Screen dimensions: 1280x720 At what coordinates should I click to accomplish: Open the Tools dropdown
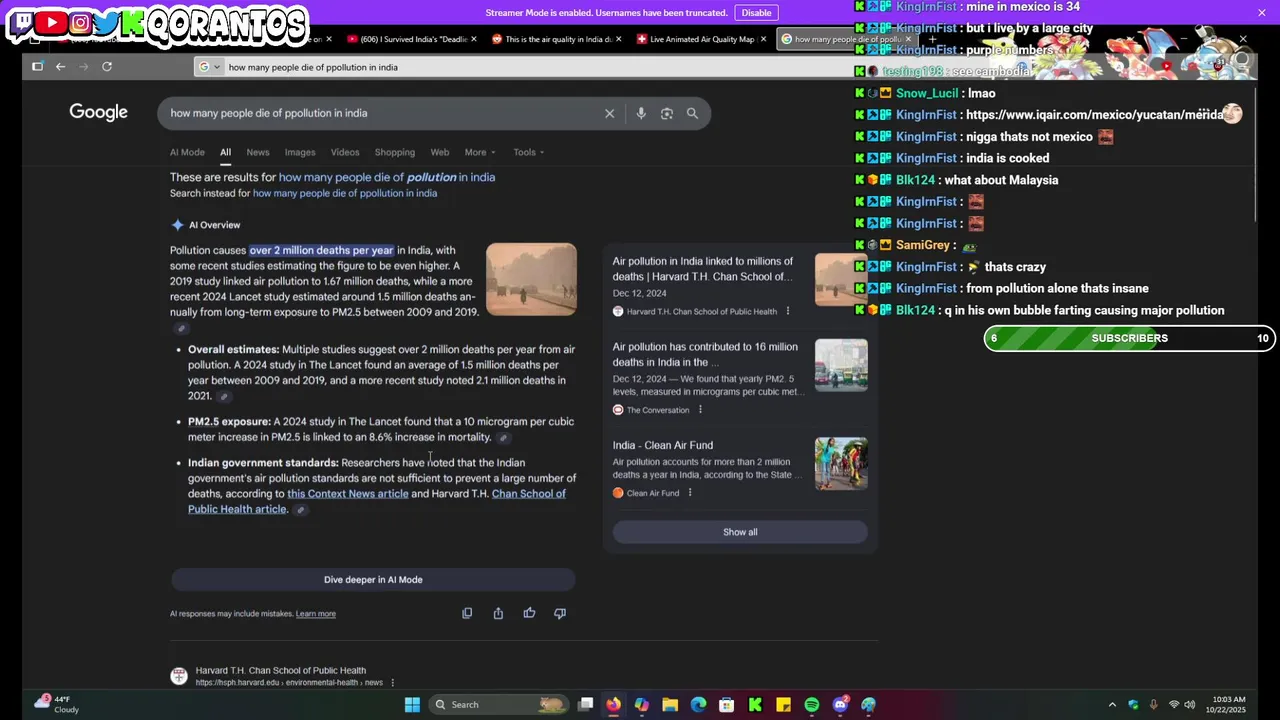pyautogui.click(x=529, y=152)
